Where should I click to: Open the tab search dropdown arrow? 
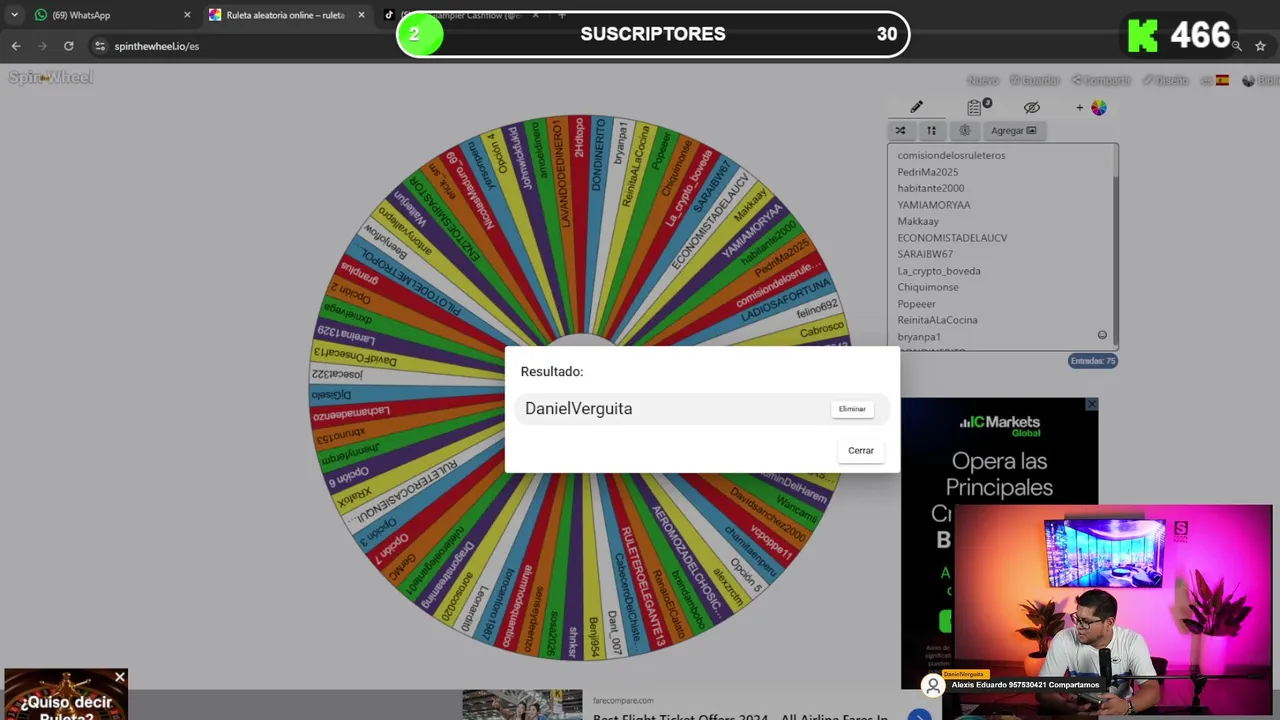pos(14,15)
